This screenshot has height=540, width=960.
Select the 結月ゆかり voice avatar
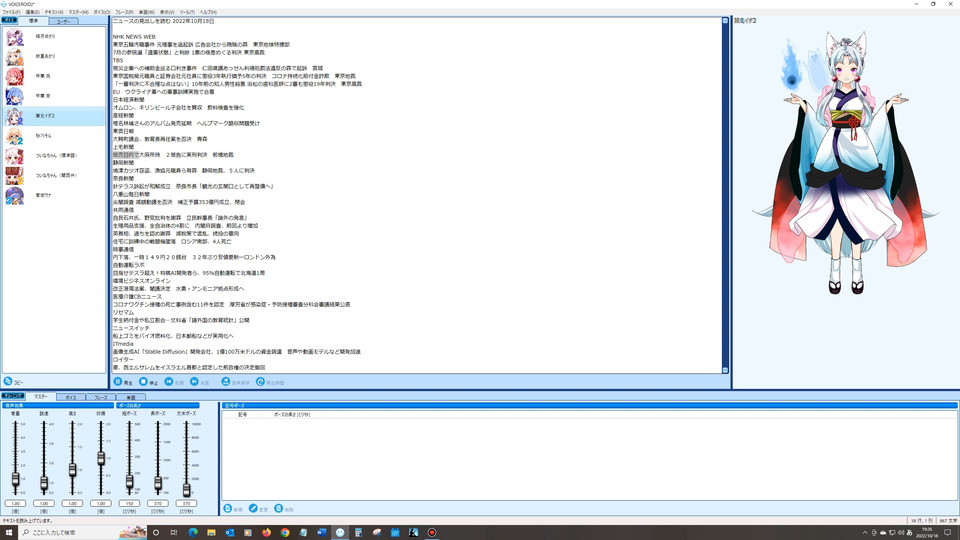tap(14, 37)
